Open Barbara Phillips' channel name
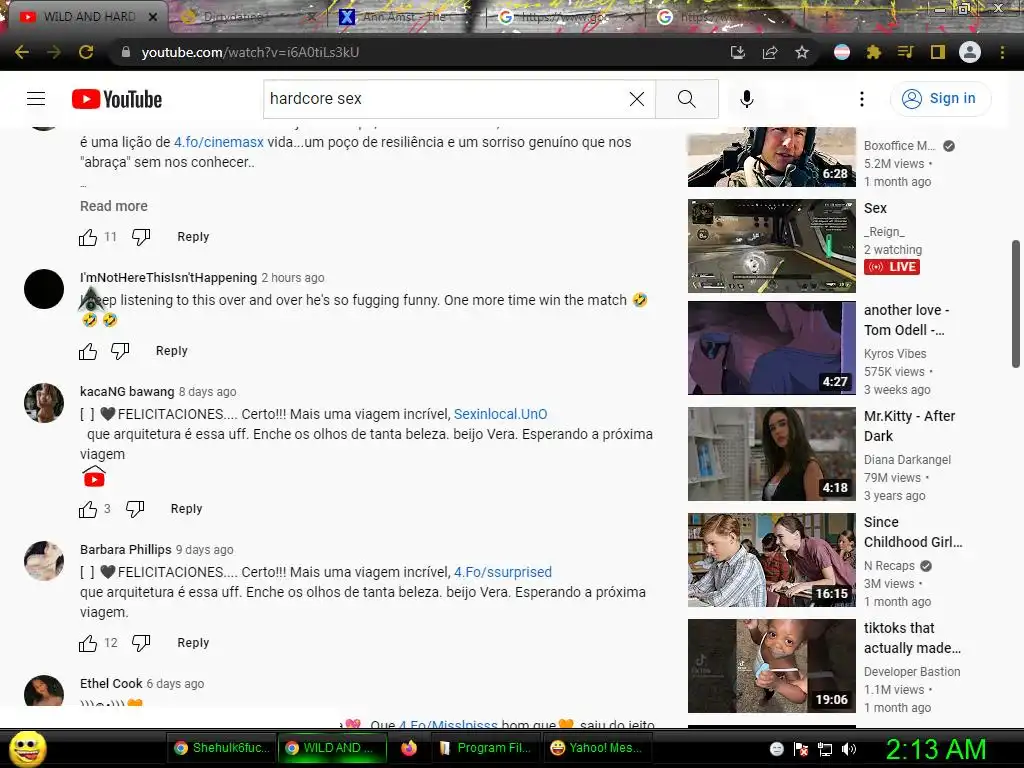Image resolution: width=1024 pixels, height=768 pixels. pos(125,549)
